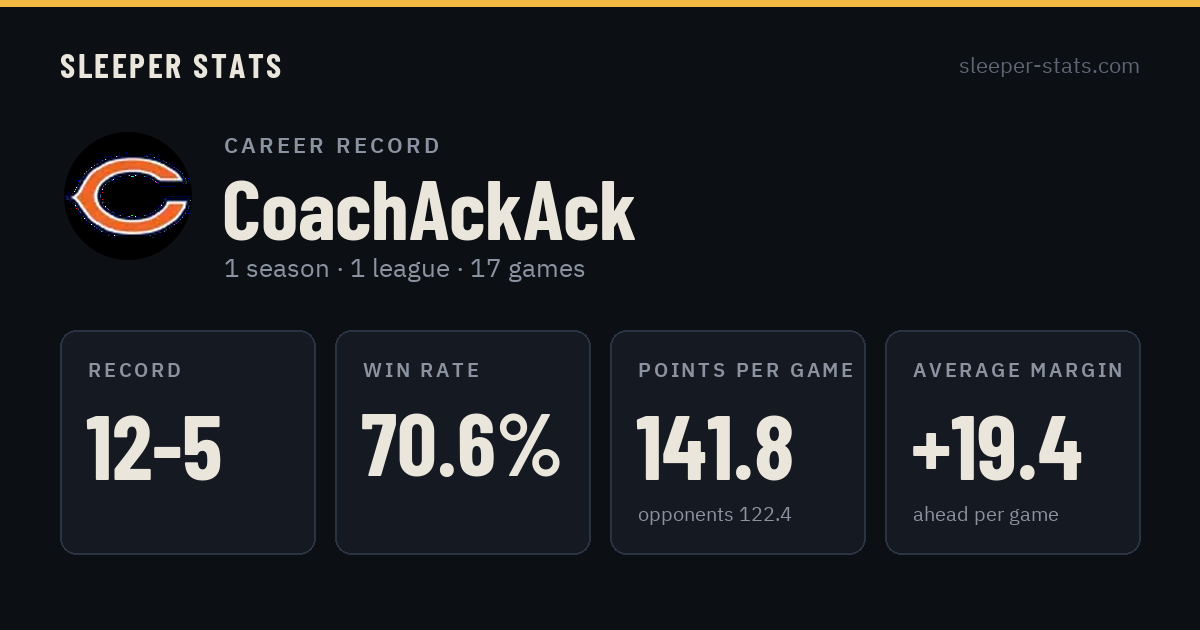This screenshot has height=630, width=1200.
Task: Open the sleeper-stats.com link
Action: 1049,66
